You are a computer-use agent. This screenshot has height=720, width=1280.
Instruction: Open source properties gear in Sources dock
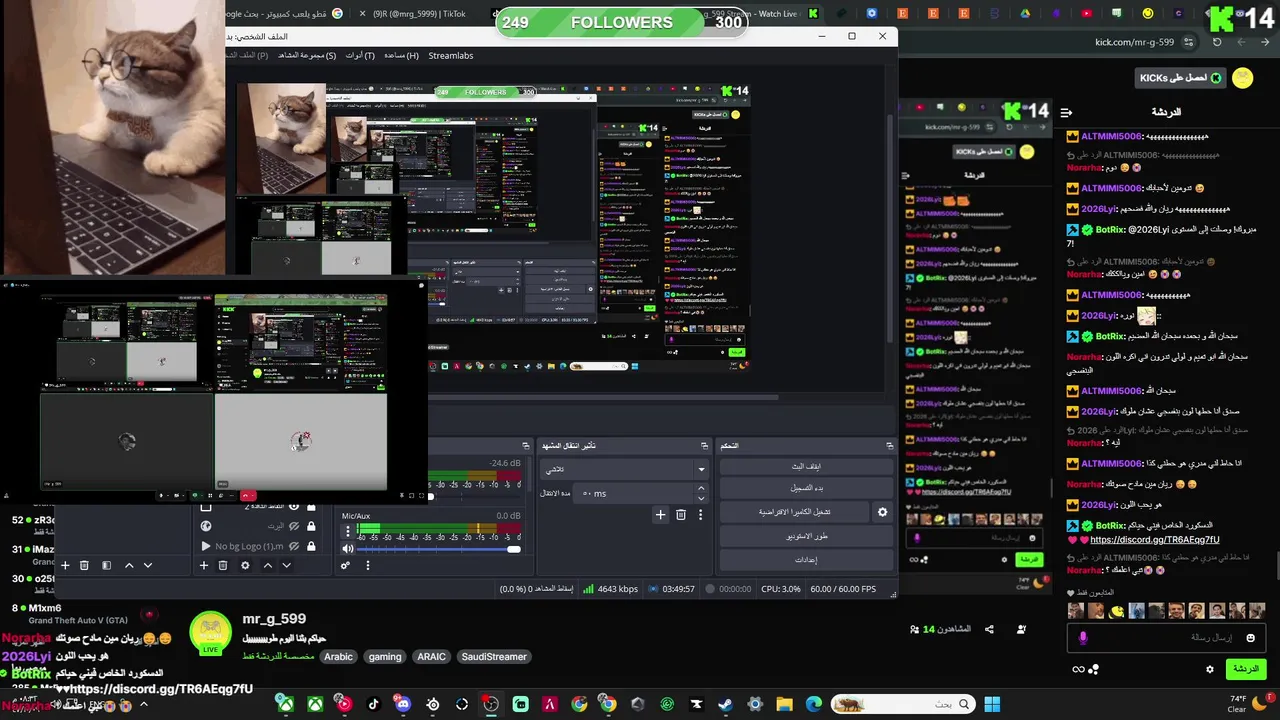click(x=245, y=565)
